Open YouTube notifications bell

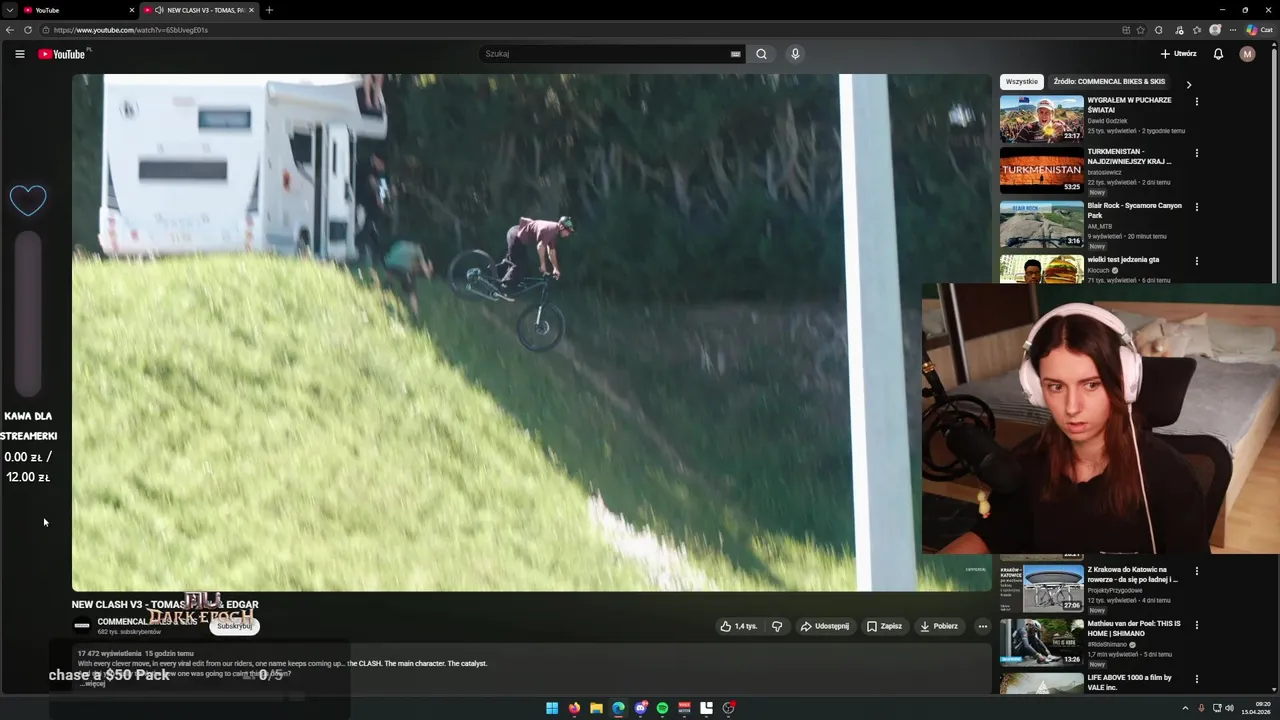tap(1218, 54)
